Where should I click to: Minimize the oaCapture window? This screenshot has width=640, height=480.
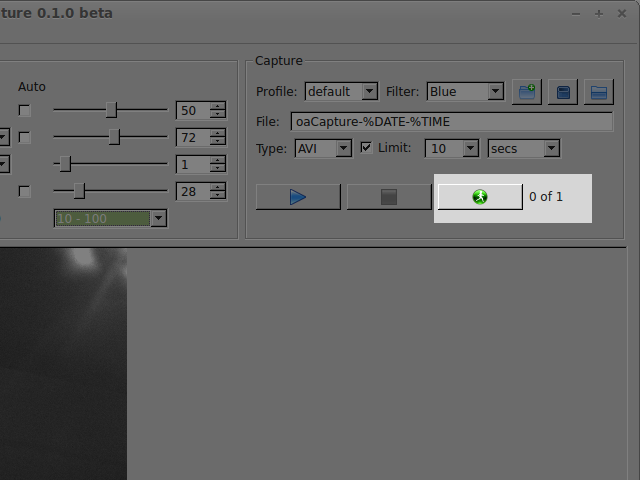tap(576, 14)
